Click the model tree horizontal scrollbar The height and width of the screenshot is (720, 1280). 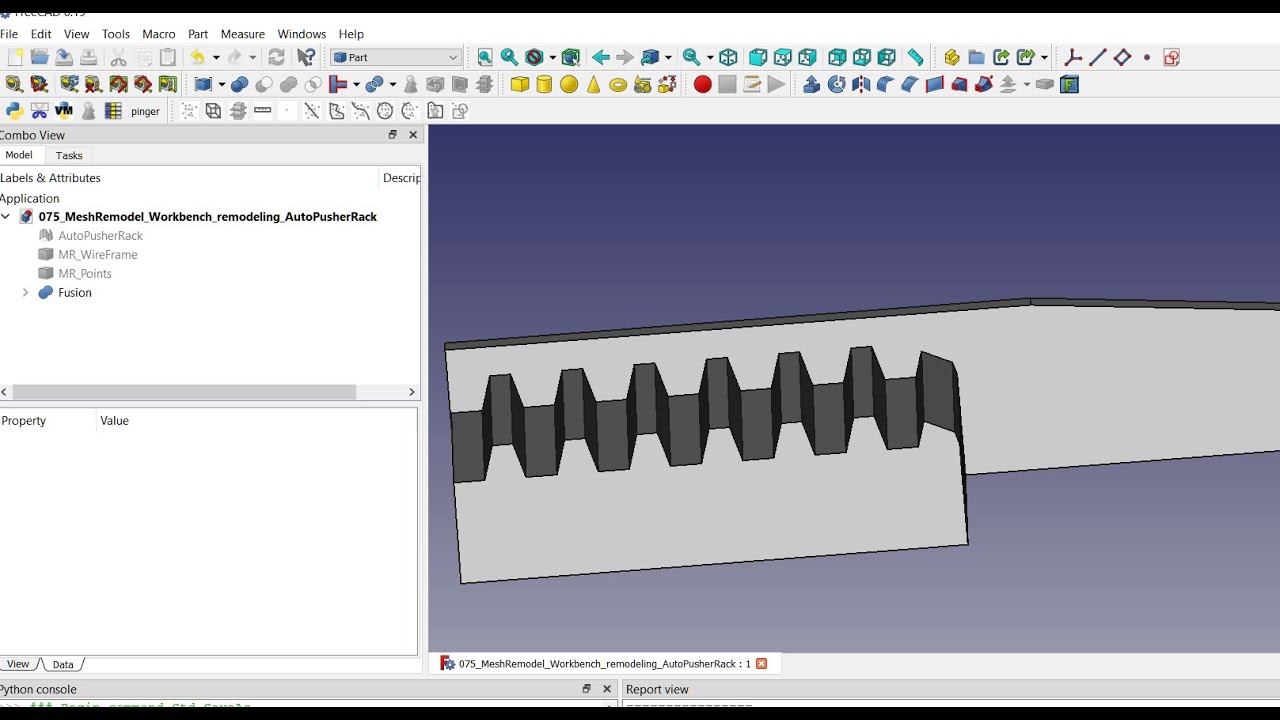[184, 393]
